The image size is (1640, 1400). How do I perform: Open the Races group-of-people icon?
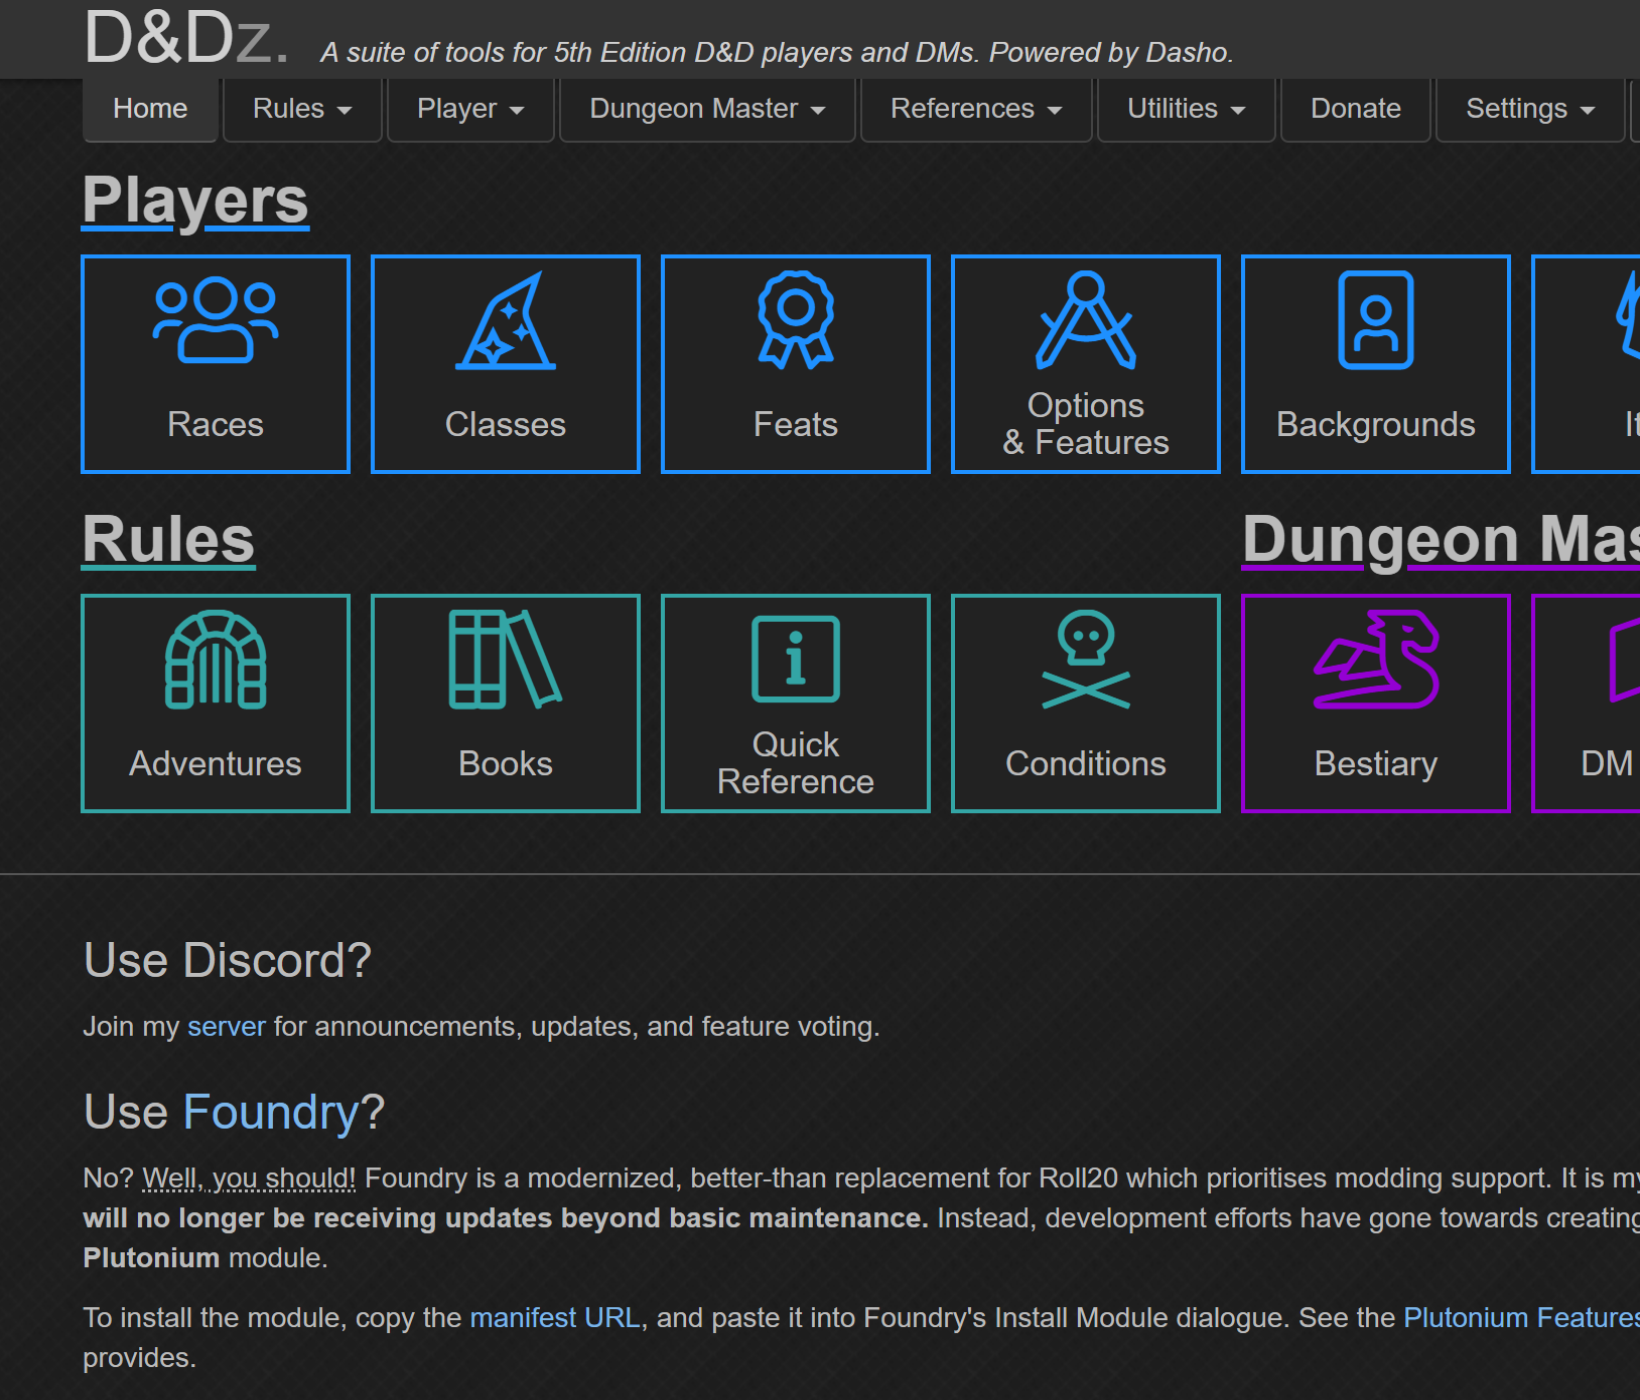pos(215,320)
